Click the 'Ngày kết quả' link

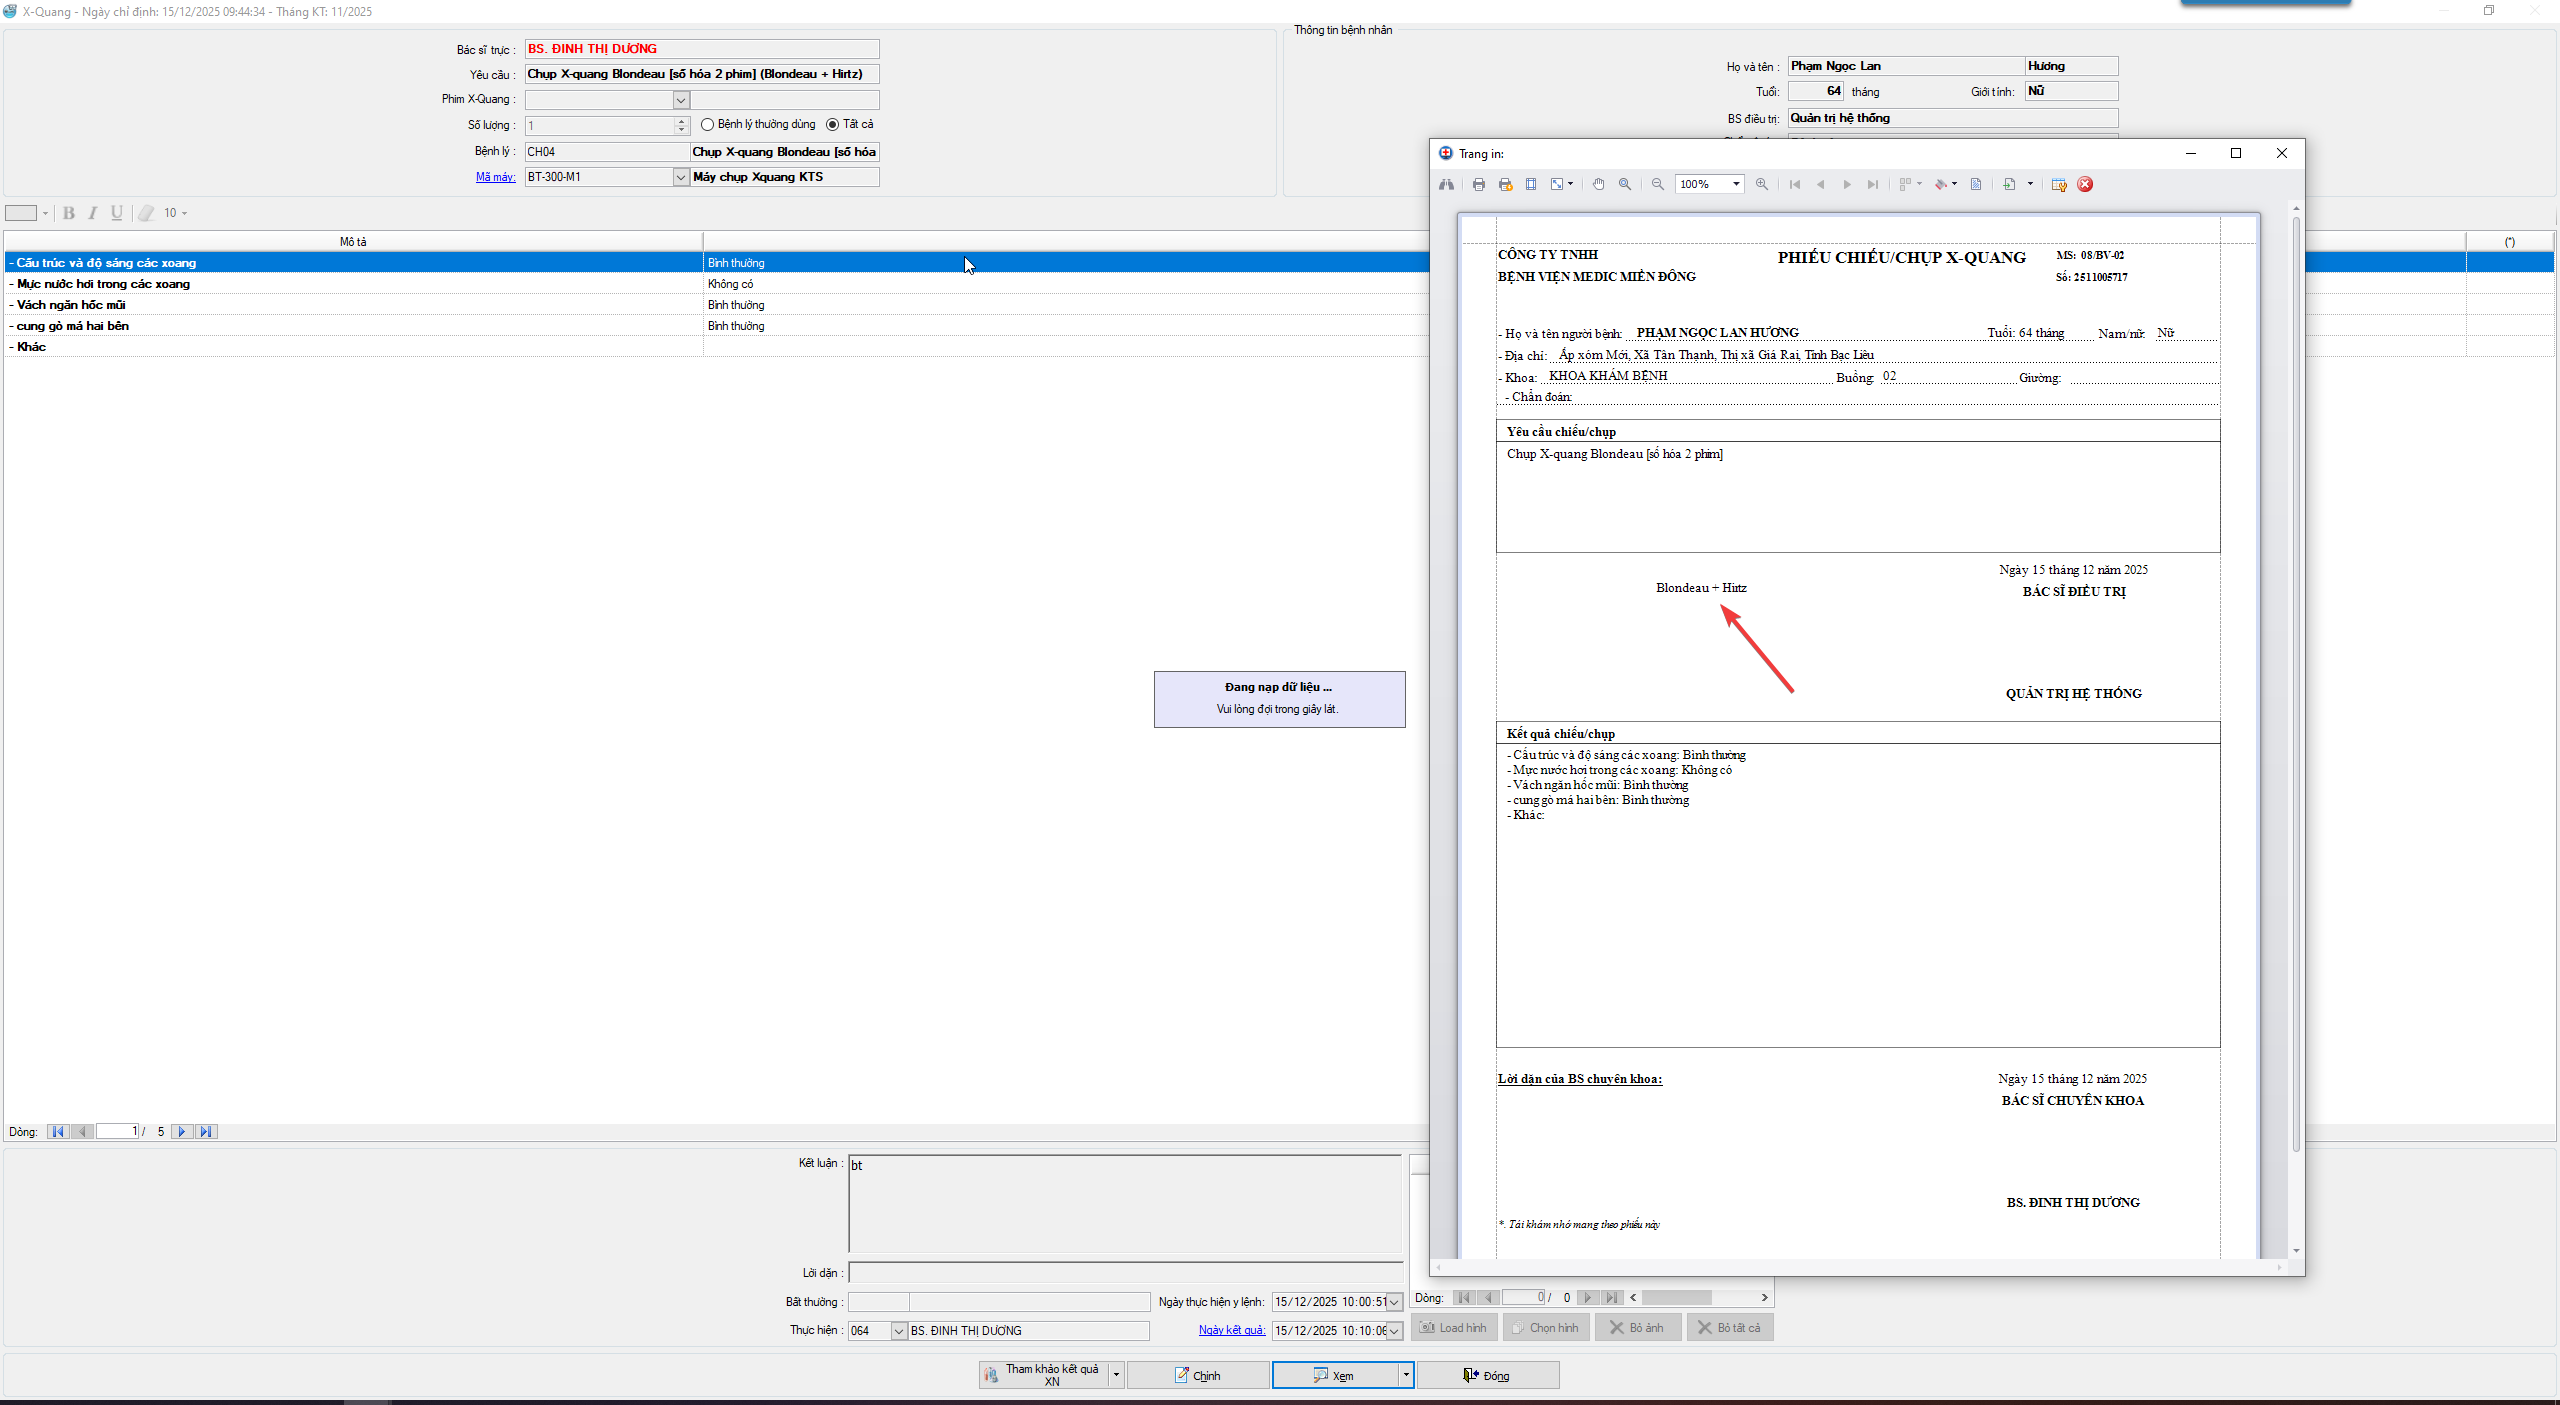point(1231,1330)
